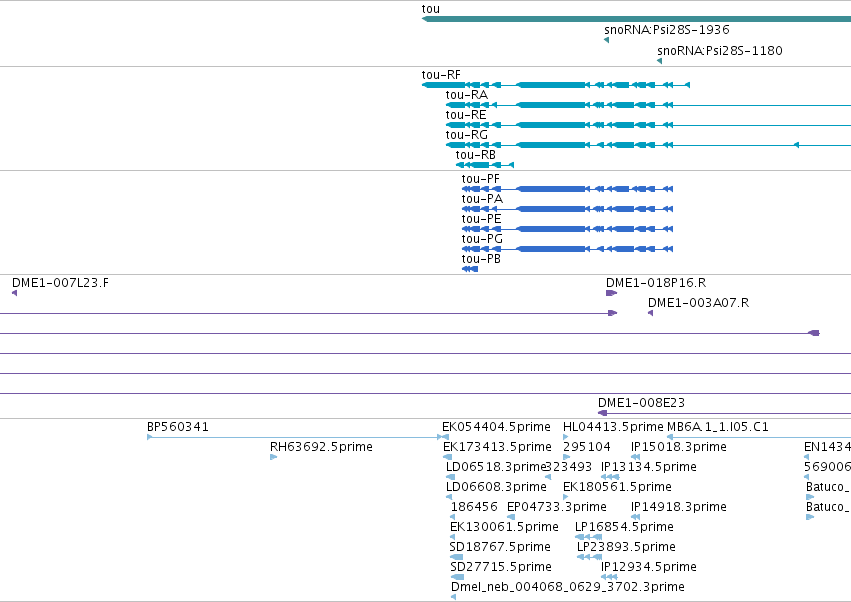This screenshot has width=851, height=602.
Task: Select the snoRNA:Psi28S-1936 label
Action: click(x=666, y=29)
